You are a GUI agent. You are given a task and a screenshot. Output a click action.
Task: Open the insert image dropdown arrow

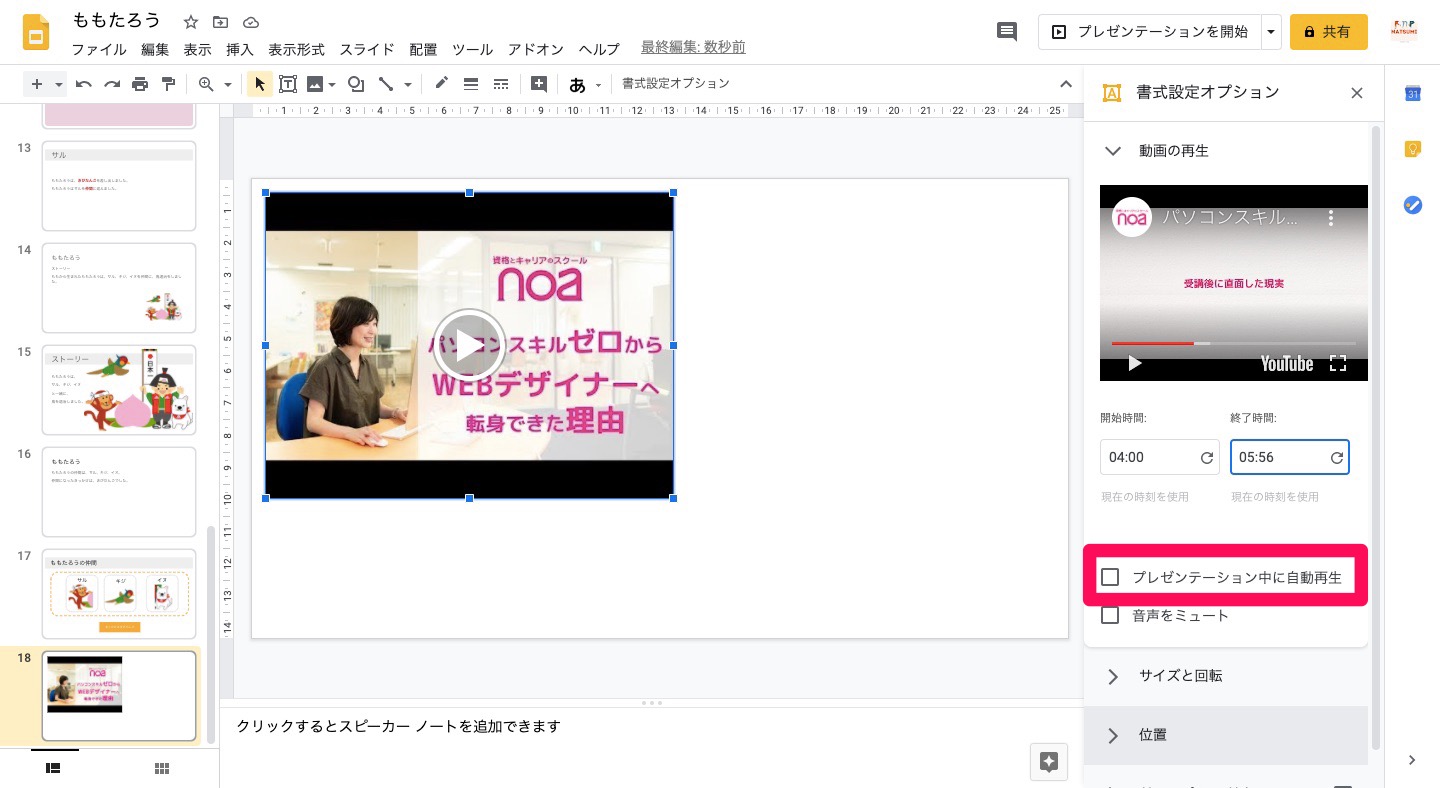tap(332, 85)
